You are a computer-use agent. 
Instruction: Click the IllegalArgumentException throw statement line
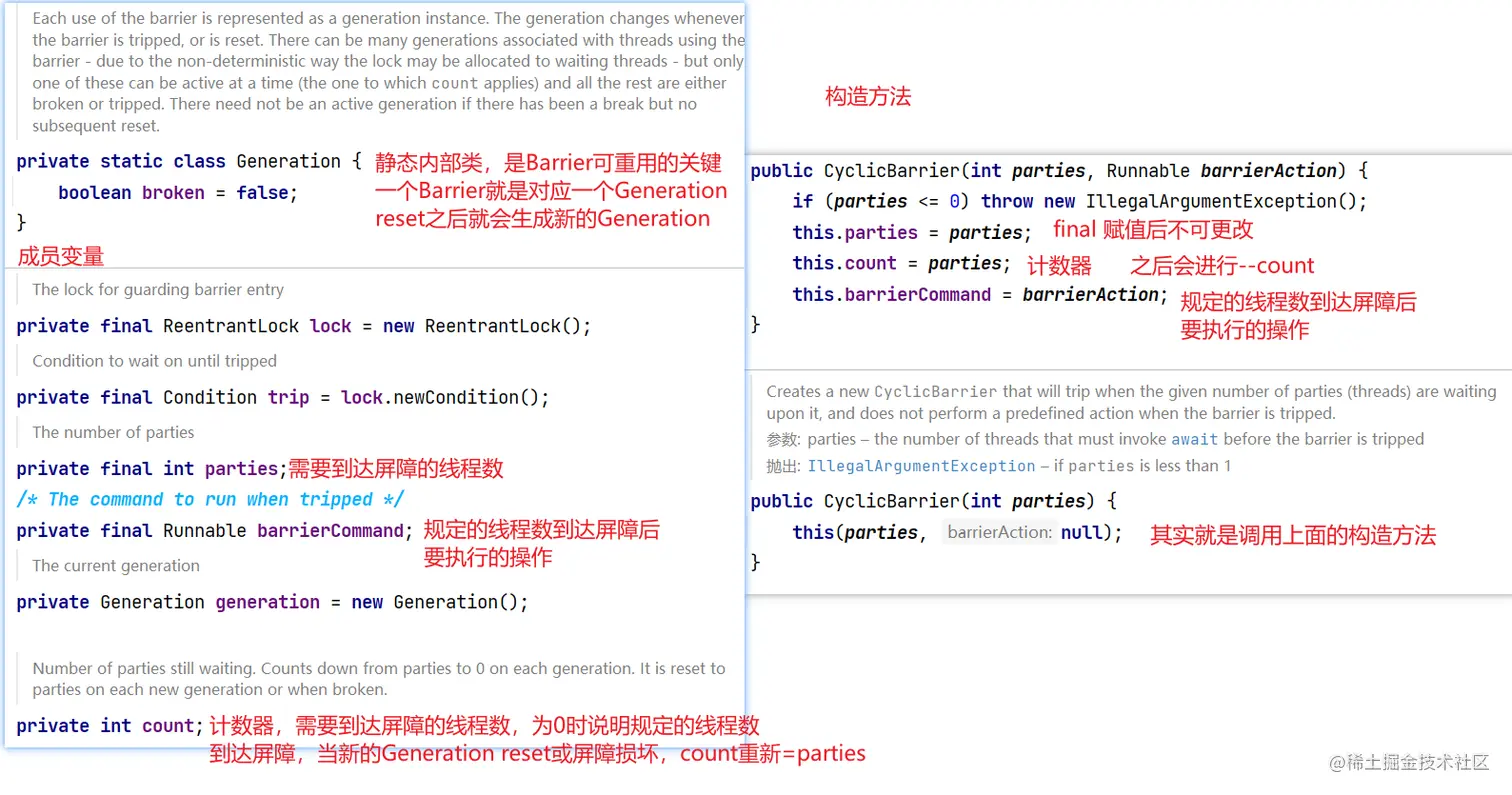click(1080, 201)
